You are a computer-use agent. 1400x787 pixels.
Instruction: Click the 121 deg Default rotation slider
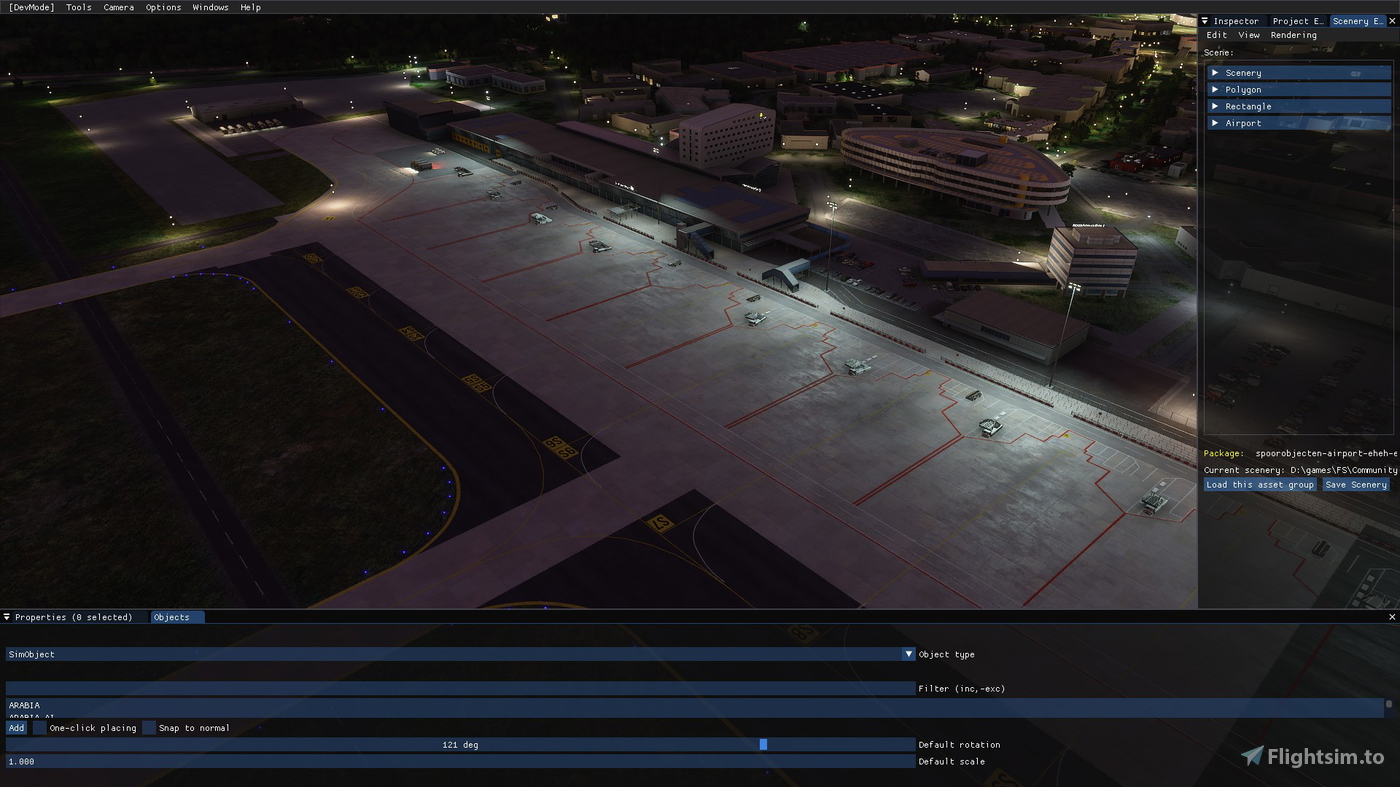tap(763, 744)
